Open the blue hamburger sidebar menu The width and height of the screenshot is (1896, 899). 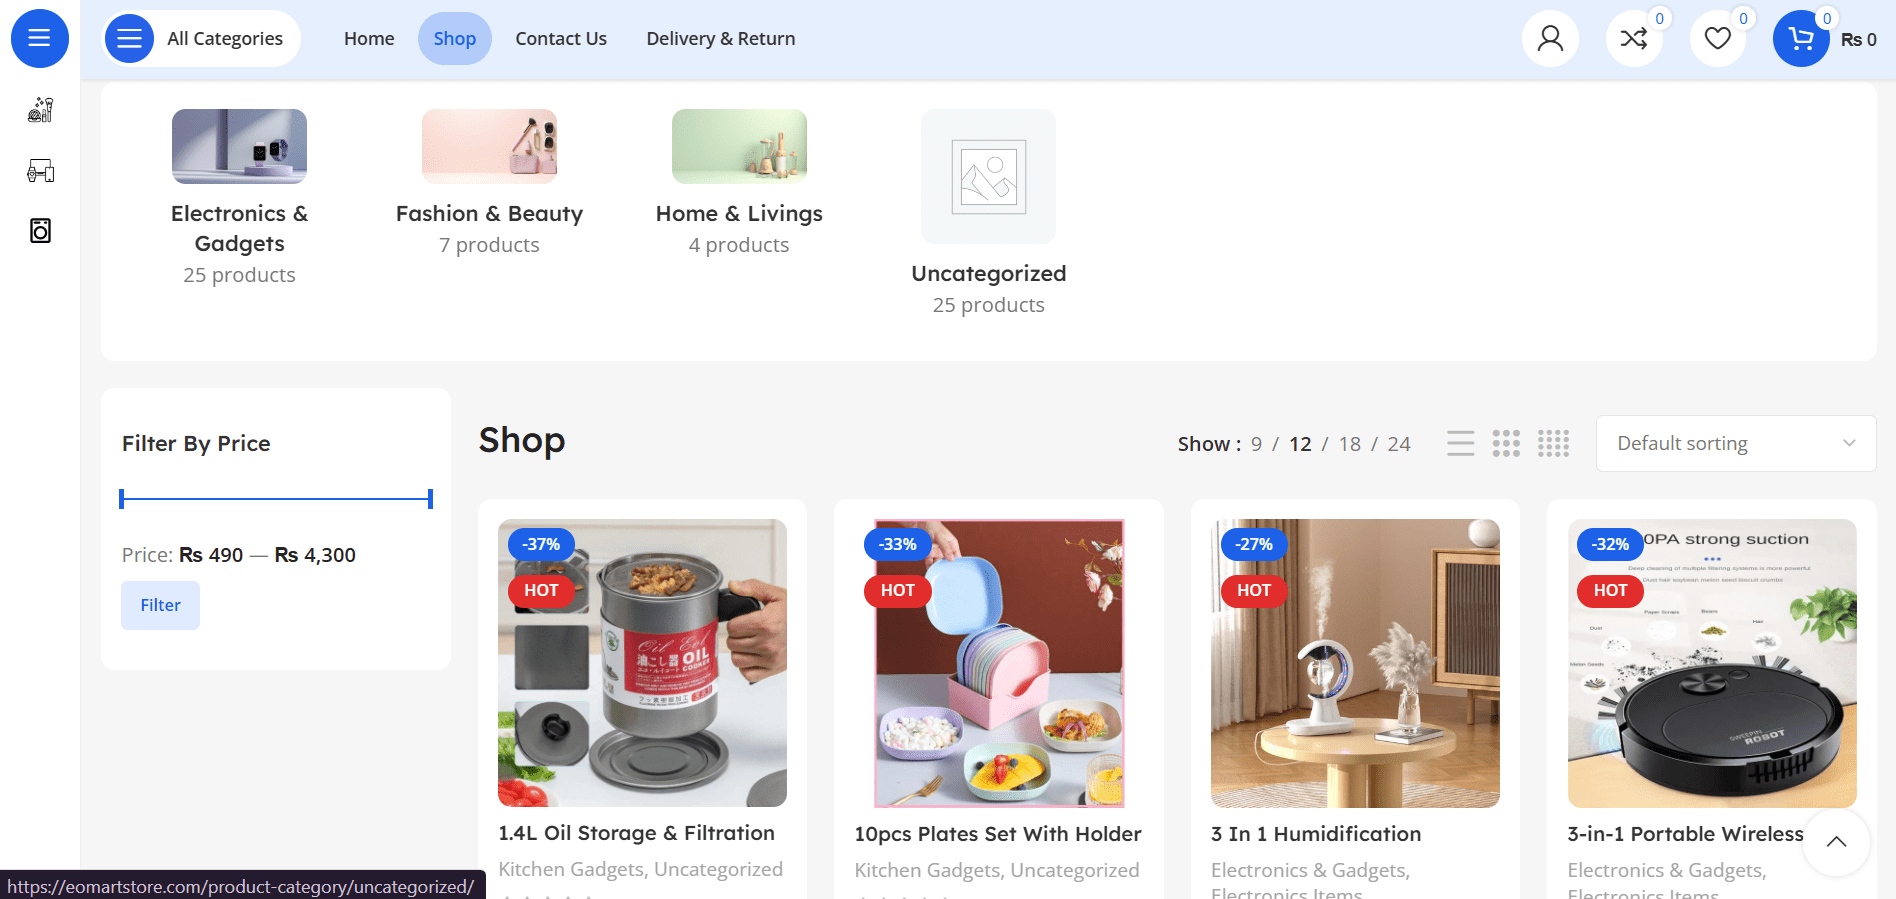click(40, 39)
